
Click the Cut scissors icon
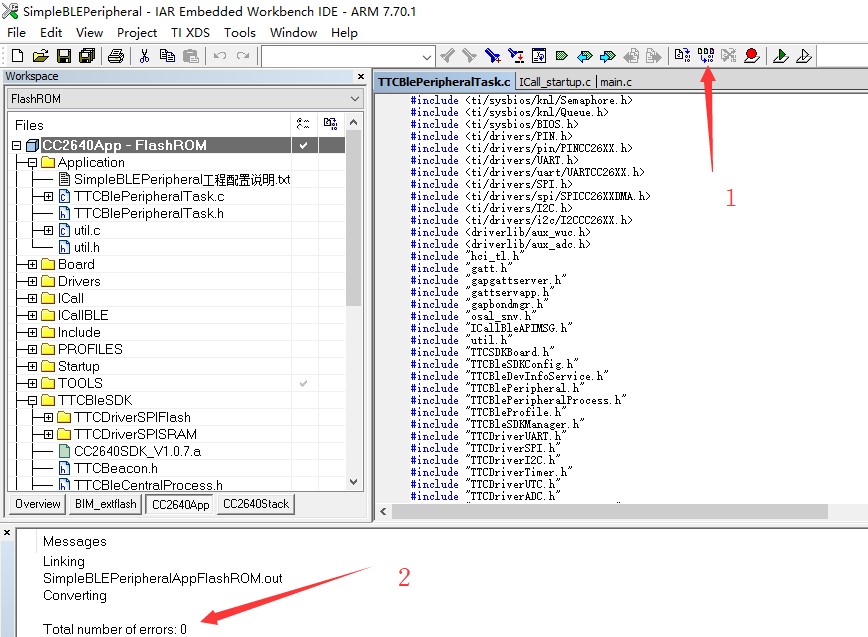(x=144, y=56)
